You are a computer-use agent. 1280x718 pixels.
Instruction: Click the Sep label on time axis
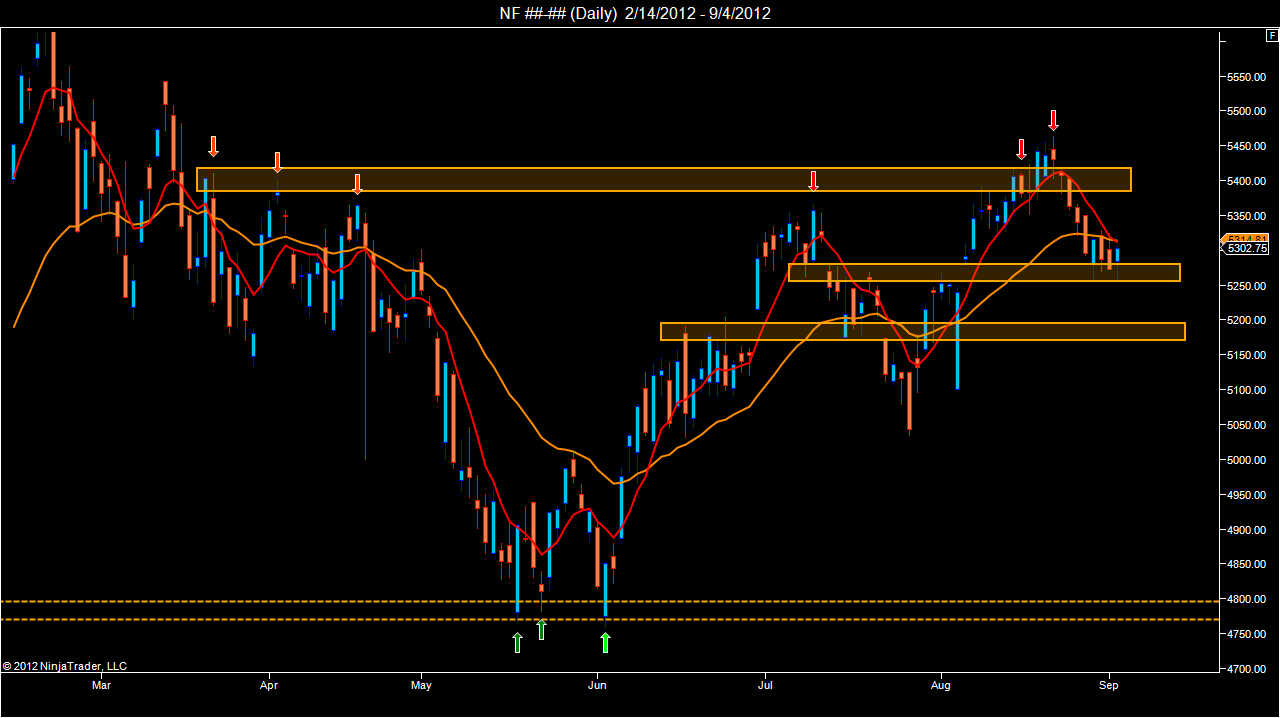point(1108,686)
